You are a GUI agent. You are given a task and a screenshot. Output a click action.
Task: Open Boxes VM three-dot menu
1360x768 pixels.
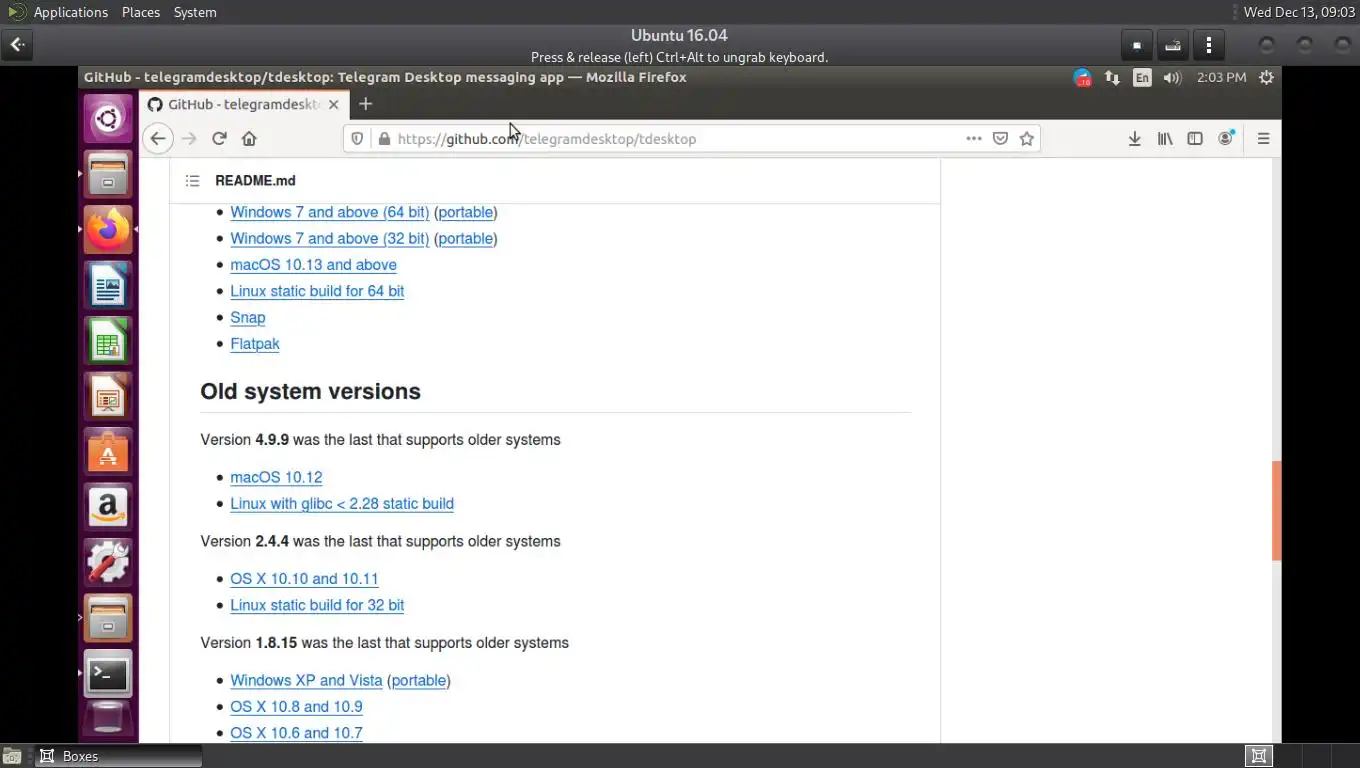tap(1209, 45)
